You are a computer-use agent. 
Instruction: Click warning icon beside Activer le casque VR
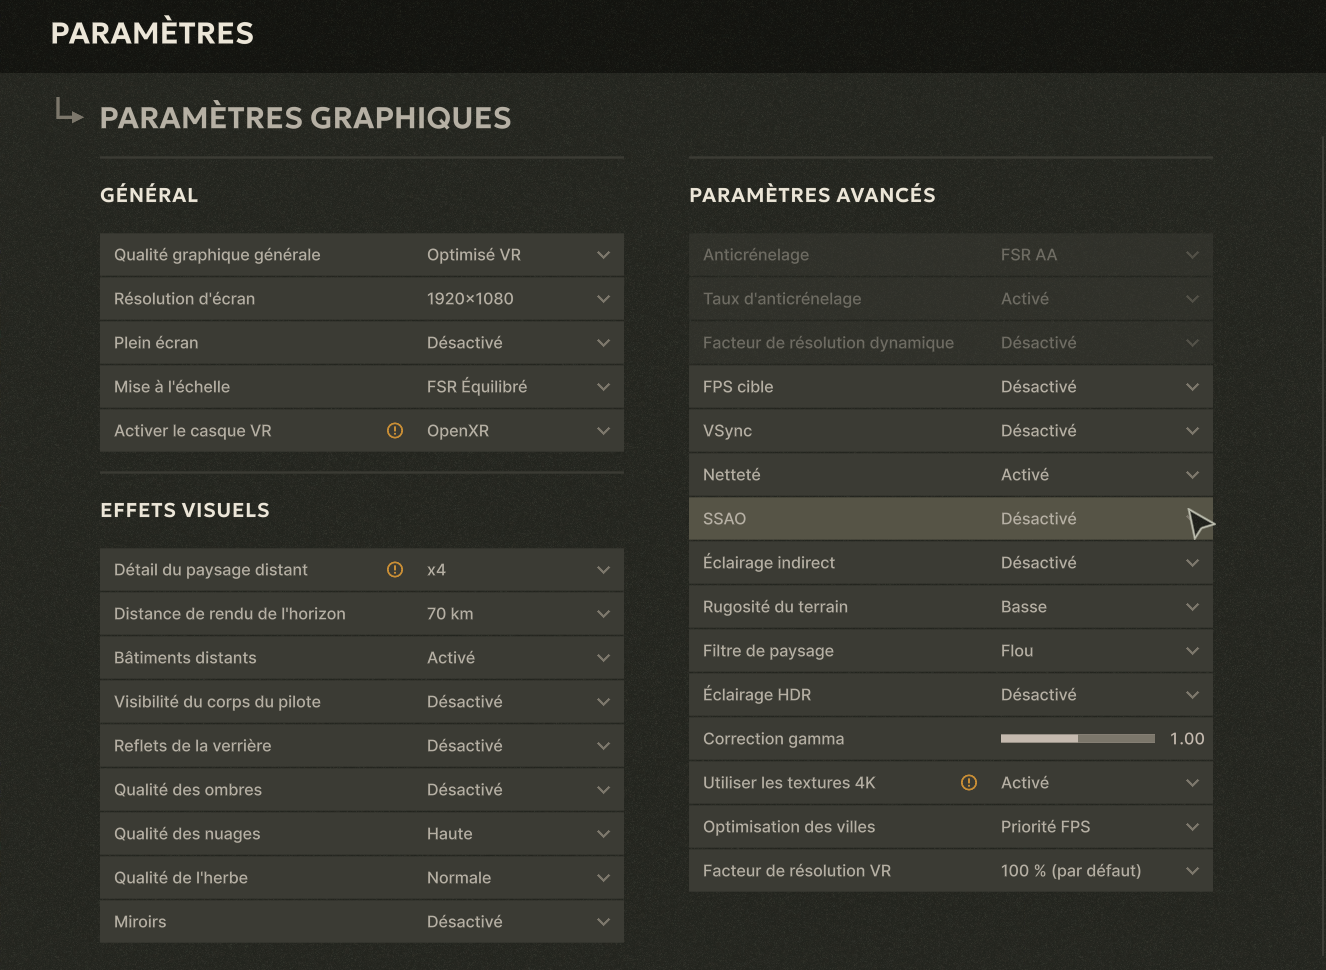click(x=395, y=431)
